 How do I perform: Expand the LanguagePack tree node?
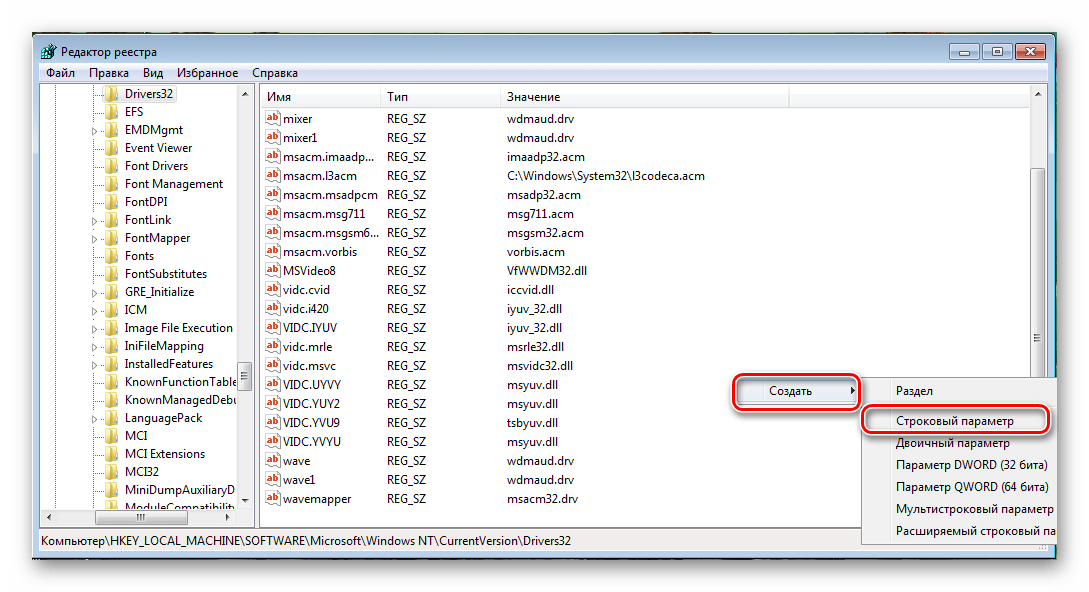pyautogui.click(x=95, y=418)
